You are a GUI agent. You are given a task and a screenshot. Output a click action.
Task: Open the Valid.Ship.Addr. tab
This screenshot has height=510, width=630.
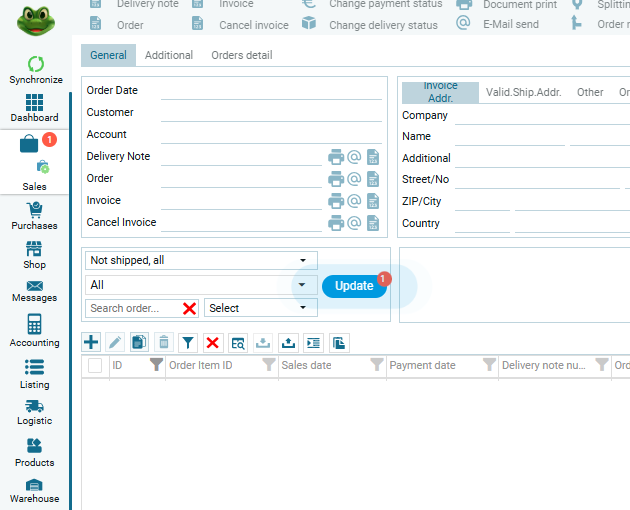tap(523, 92)
